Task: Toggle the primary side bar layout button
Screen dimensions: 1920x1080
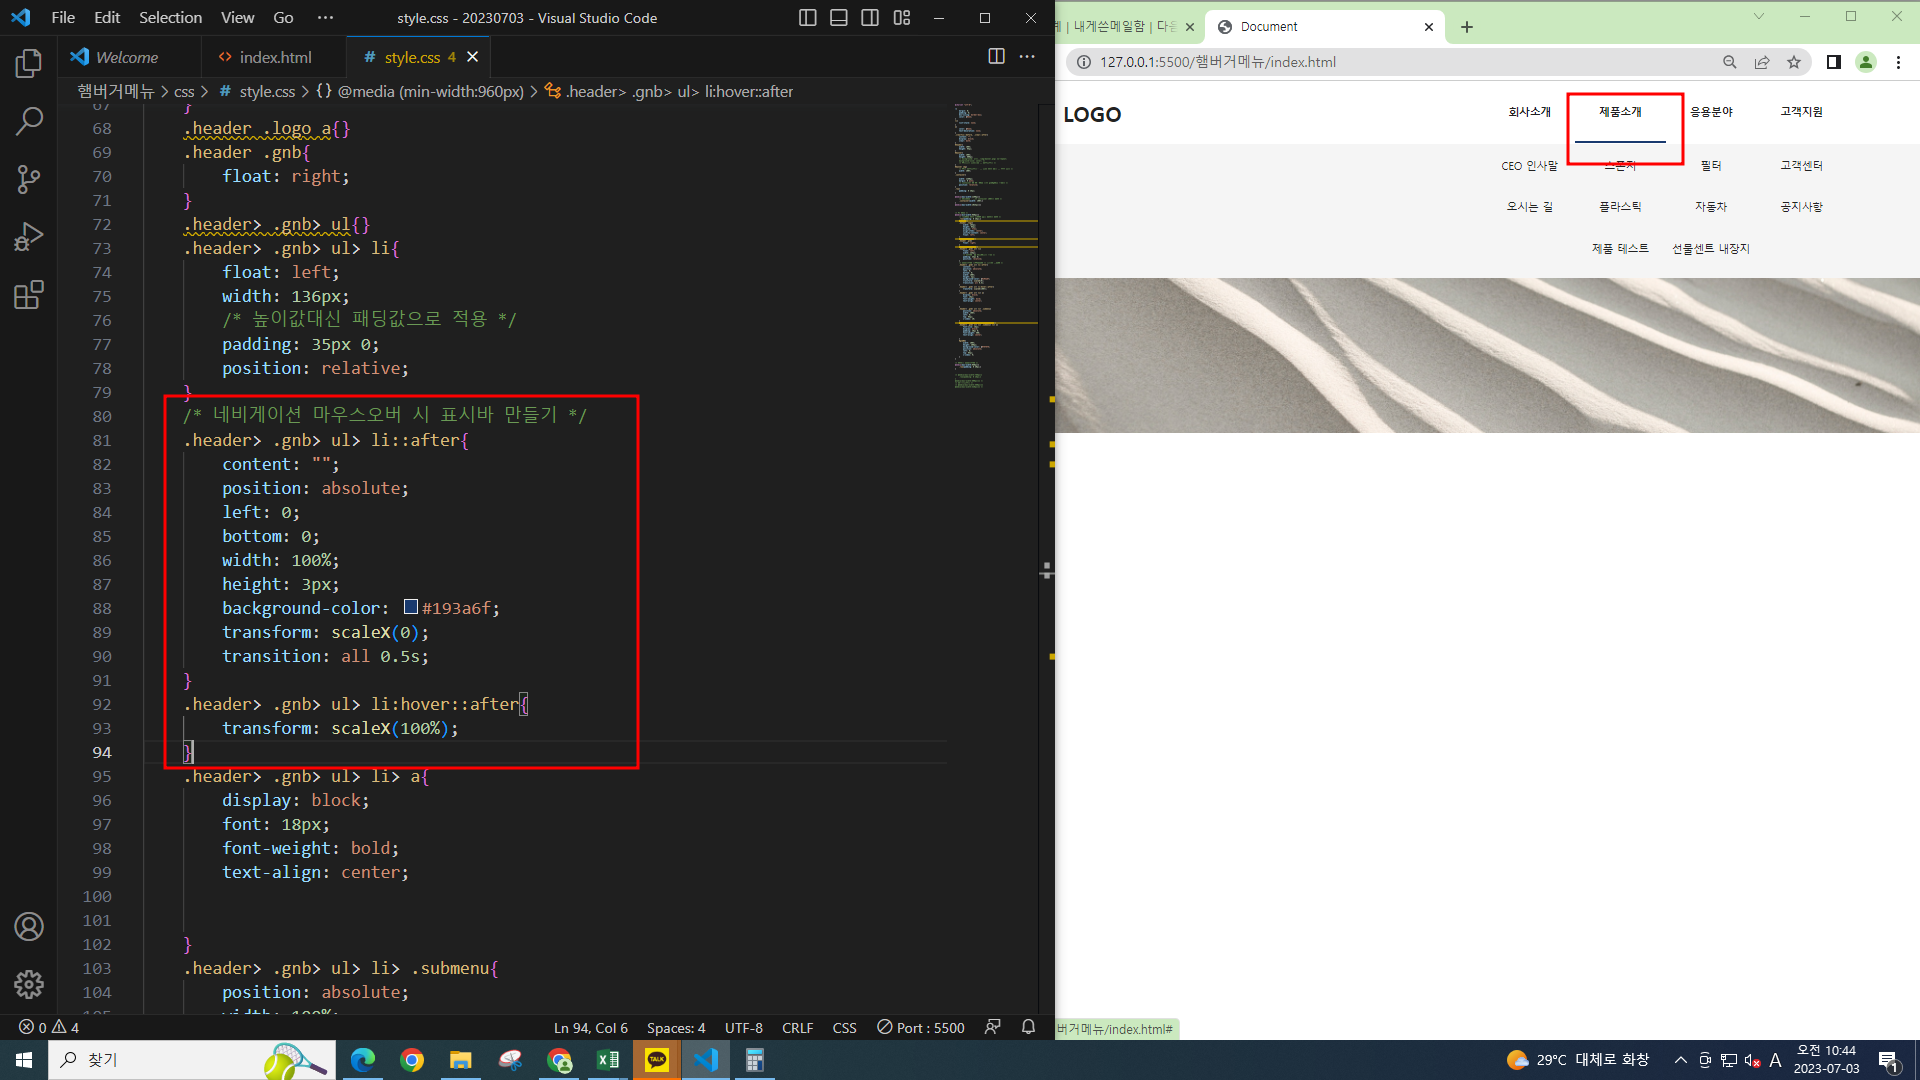Action: pyautogui.click(x=808, y=18)
